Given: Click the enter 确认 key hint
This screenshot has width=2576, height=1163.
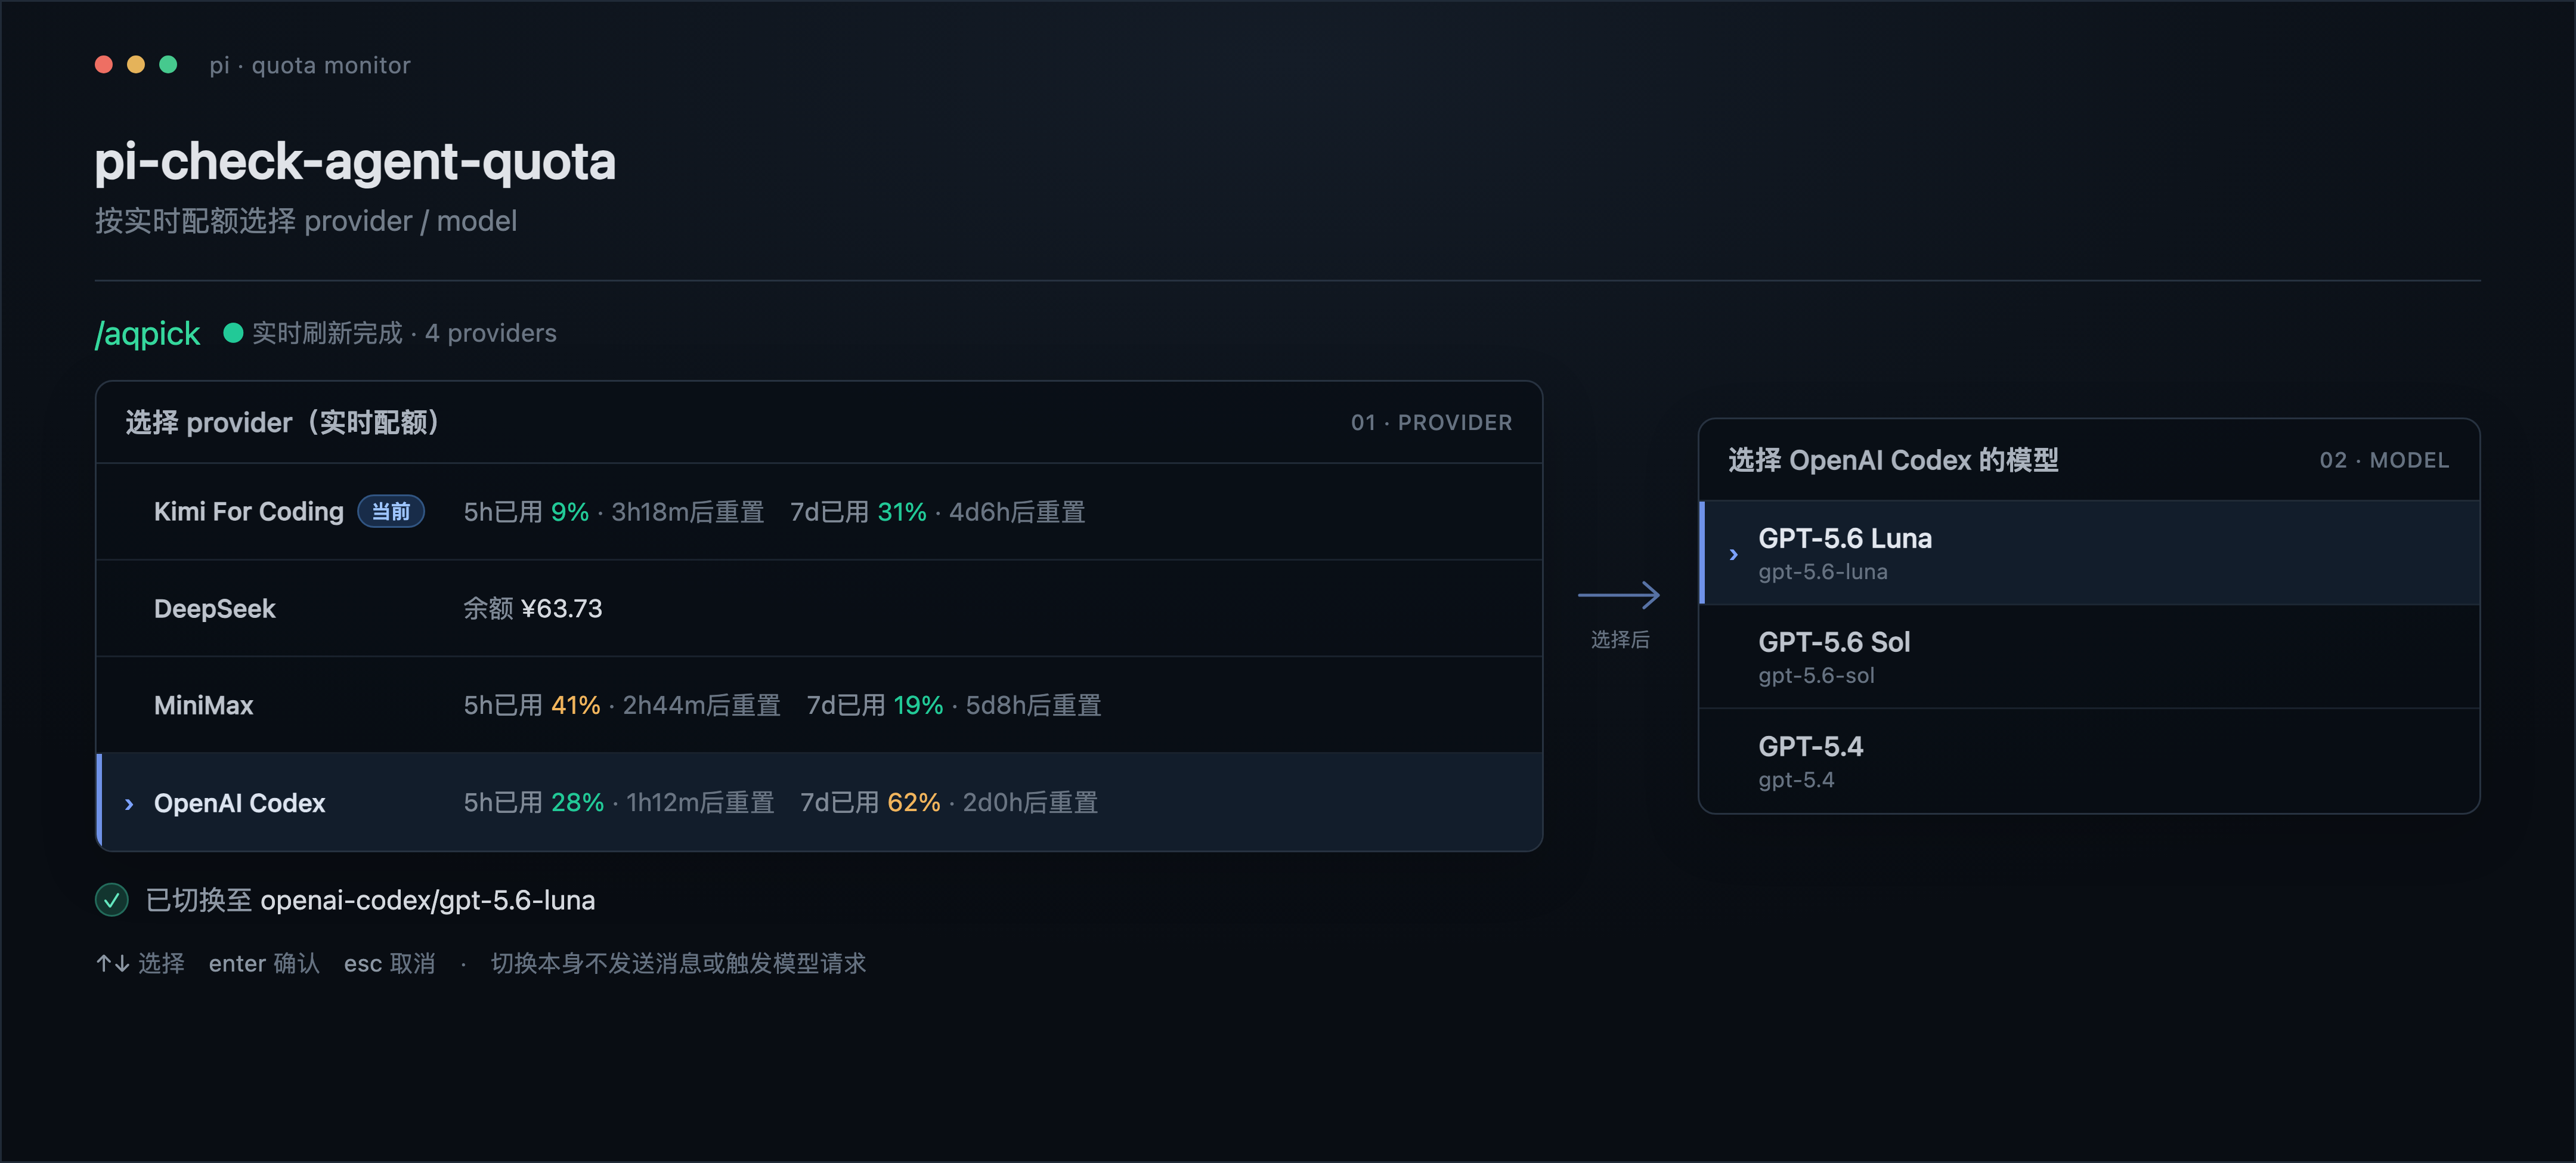Looking at the screenshot, I should [264, 963].
